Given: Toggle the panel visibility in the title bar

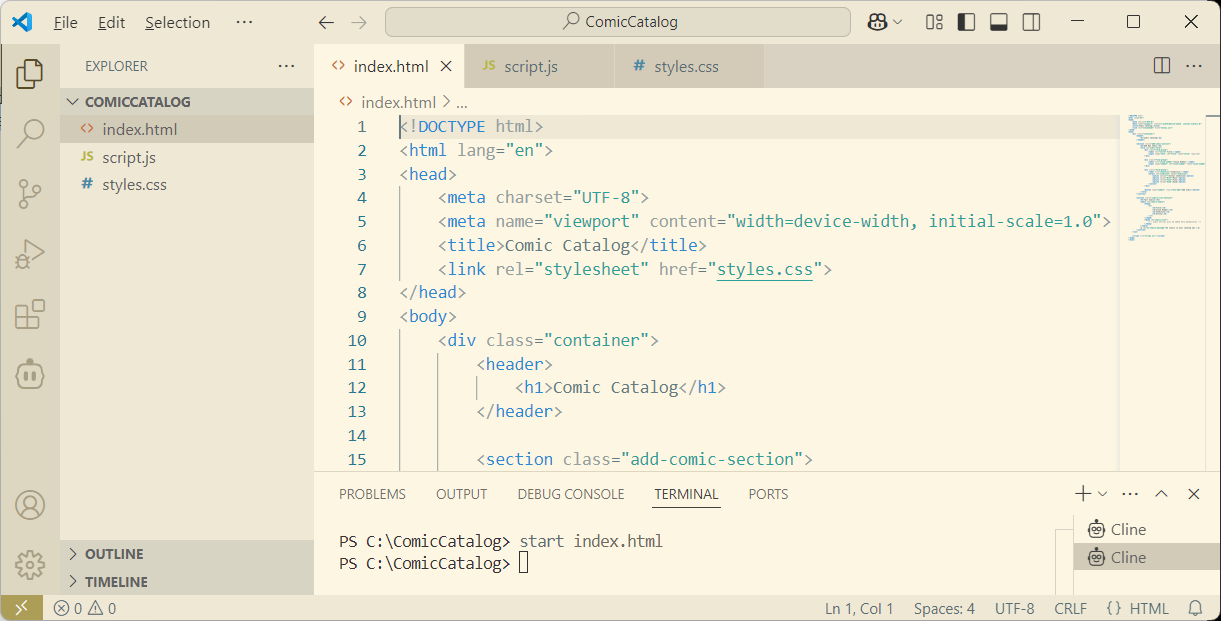Looking at the screenshot, I should coord(998,21).
